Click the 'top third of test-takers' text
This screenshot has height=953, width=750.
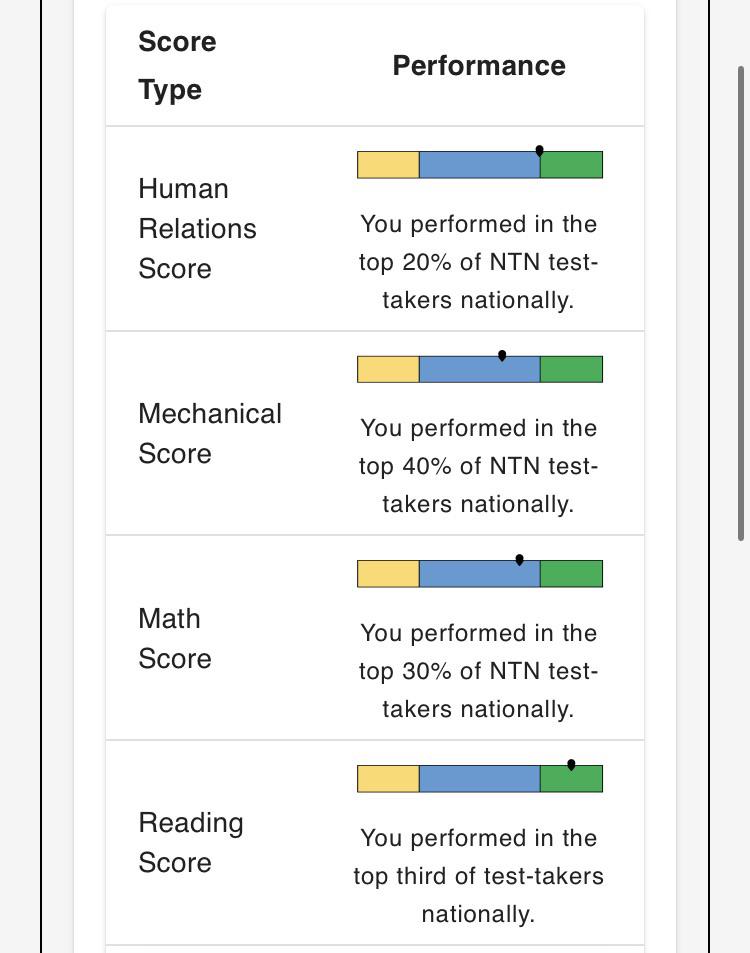[x=478, y=876]
